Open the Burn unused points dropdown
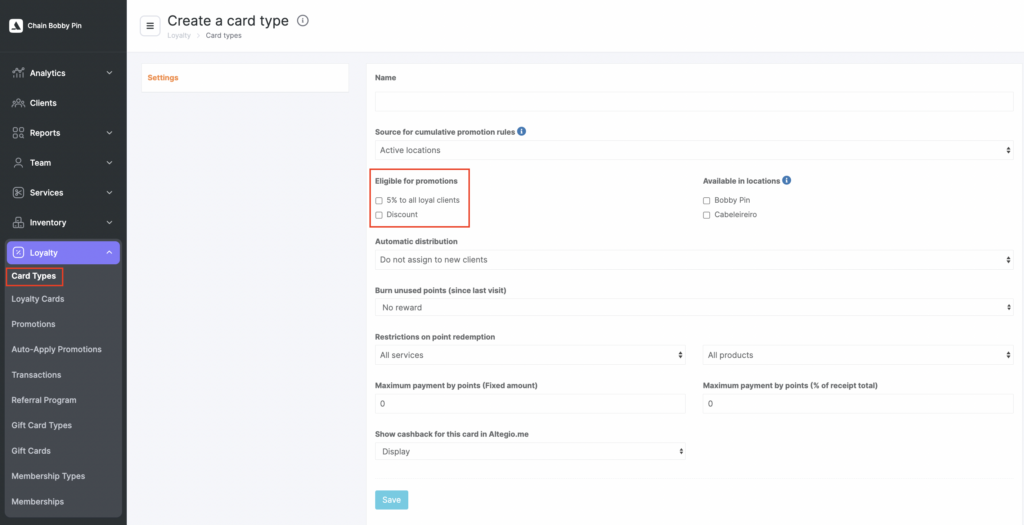1024x525 pixels. 694,307
